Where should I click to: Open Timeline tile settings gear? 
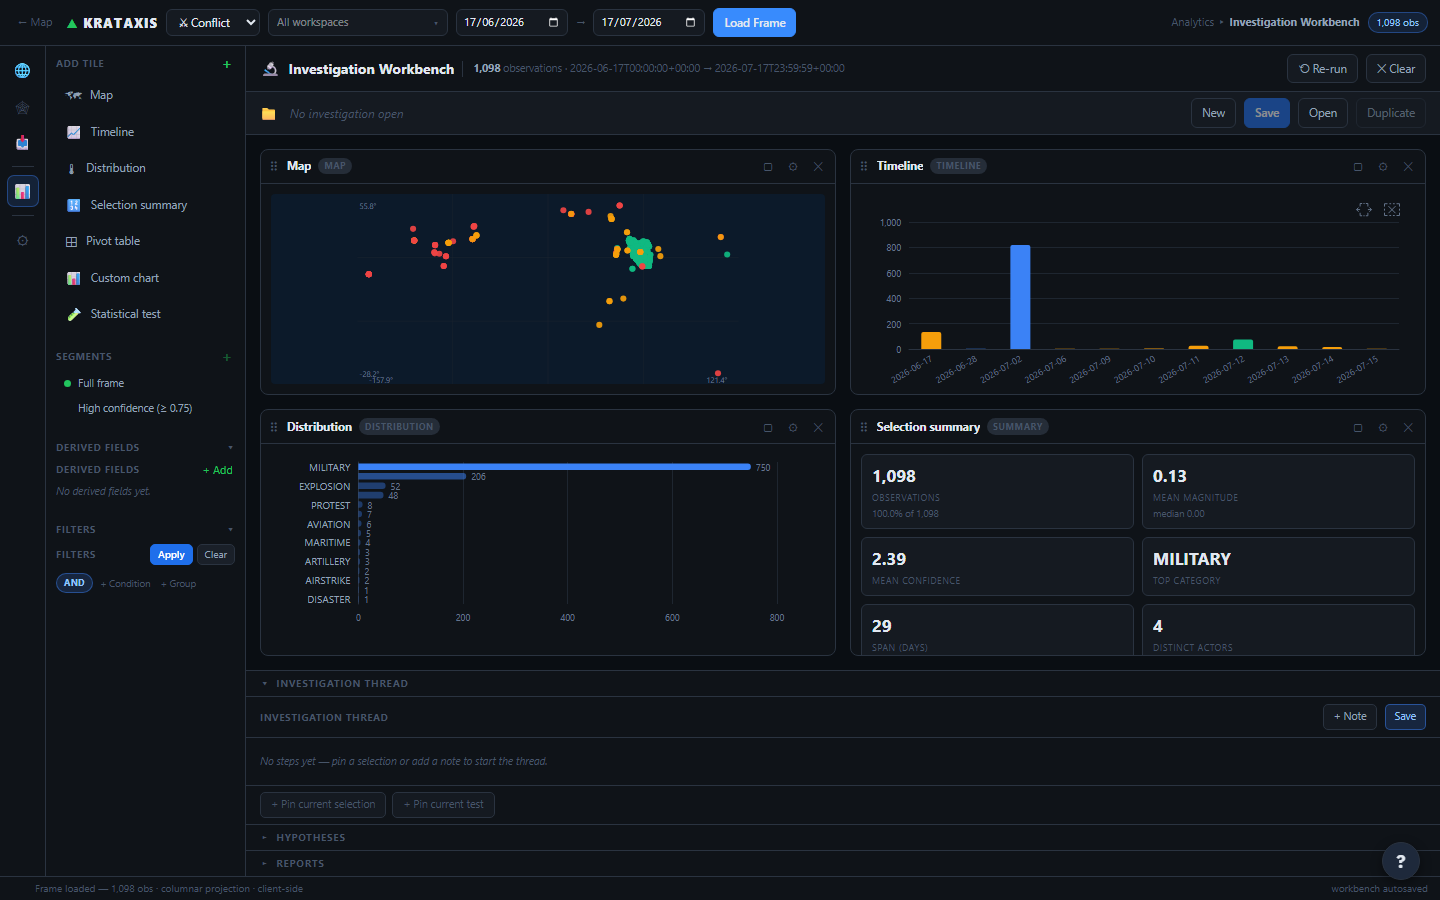1383,167
